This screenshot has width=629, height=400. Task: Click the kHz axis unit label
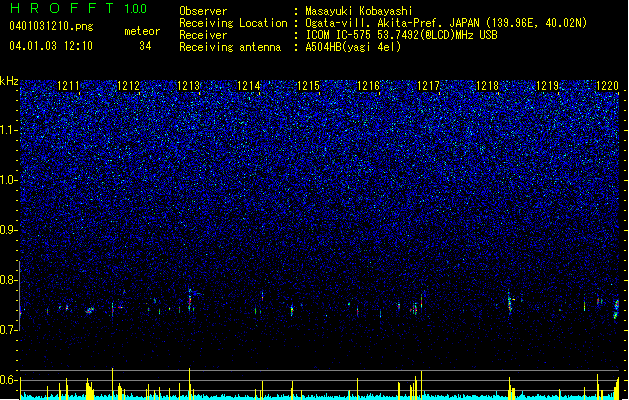pos(9,81)
